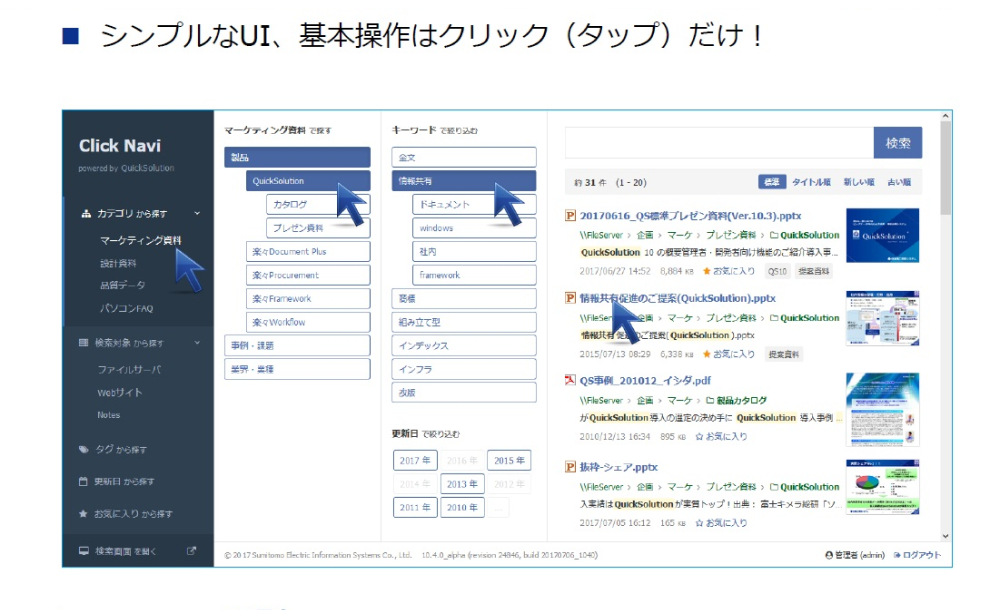The height and width of the screenshot is (610, 1000).
Task: Click PDF icon of QS事例_201012_イシダ.pdf
Action: coord(570,380)
